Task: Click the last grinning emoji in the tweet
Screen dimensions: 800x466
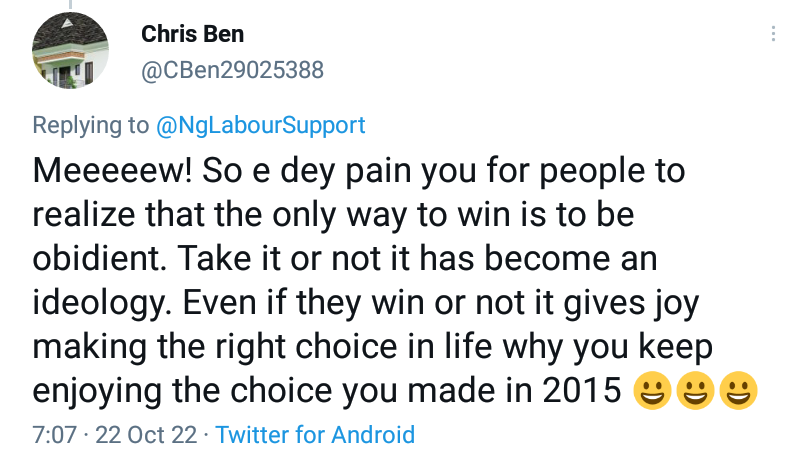Action: pyautogui.click(x=739, y=390)
